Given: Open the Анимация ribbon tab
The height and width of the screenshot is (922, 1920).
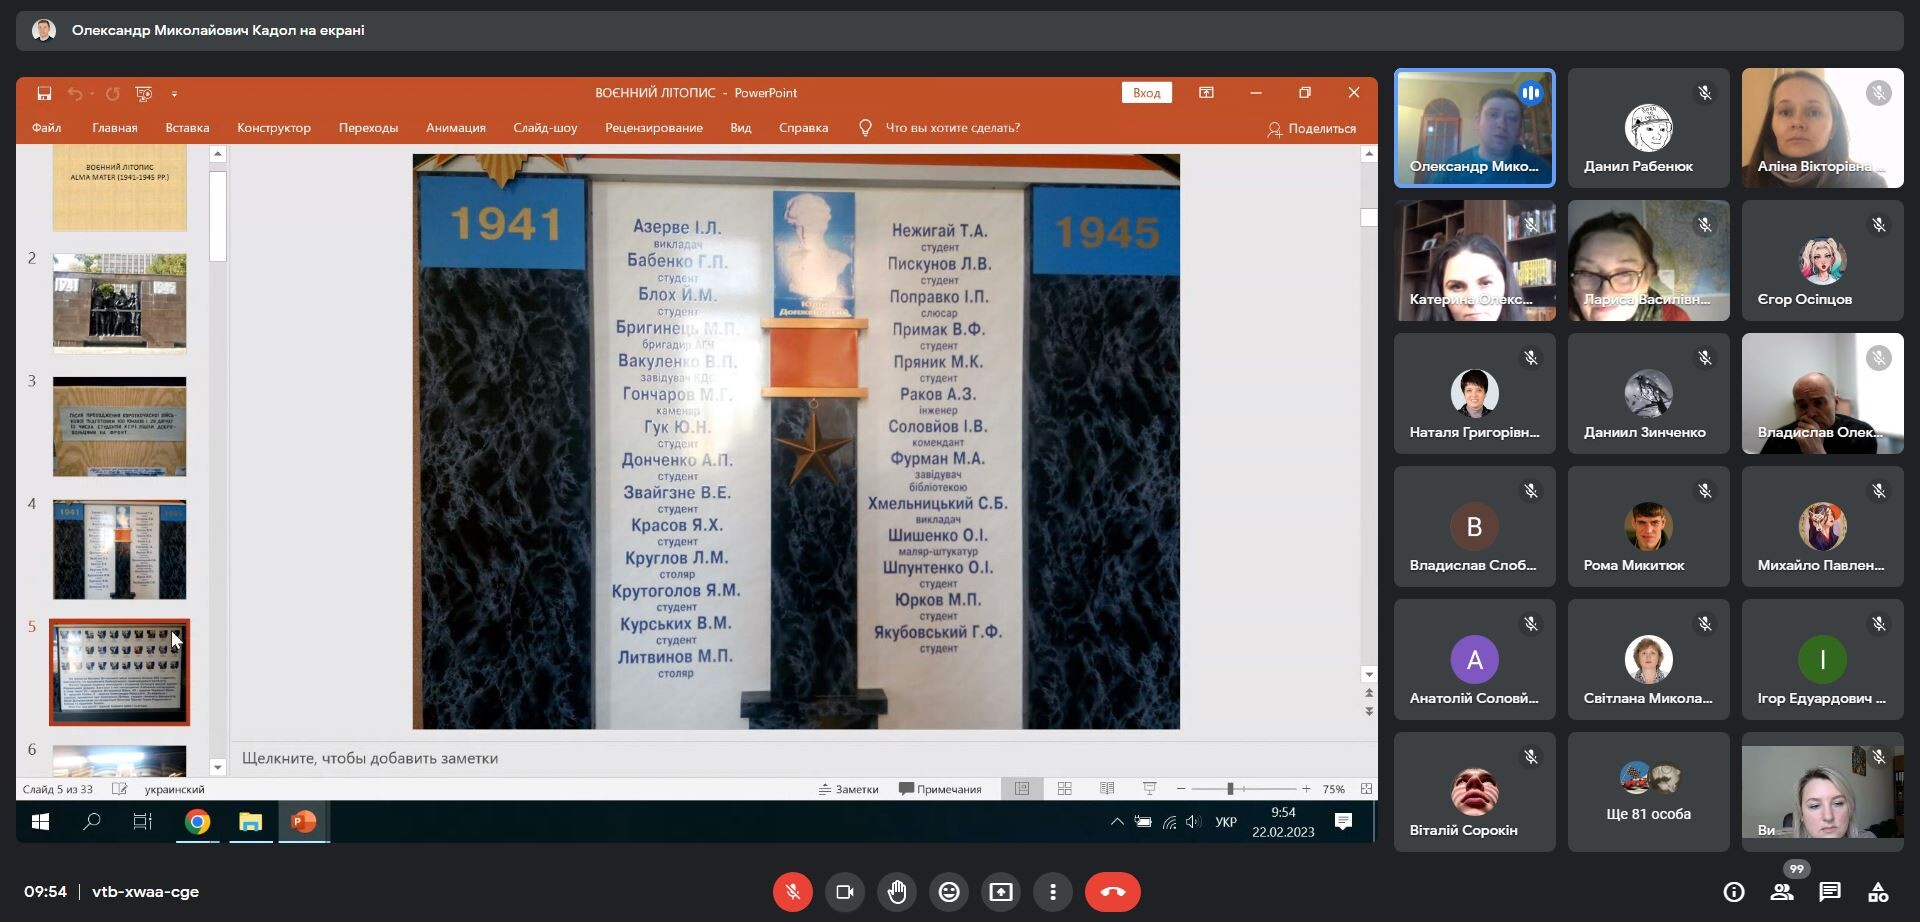Looking at the screenshot, I should (x=455, y=128).
